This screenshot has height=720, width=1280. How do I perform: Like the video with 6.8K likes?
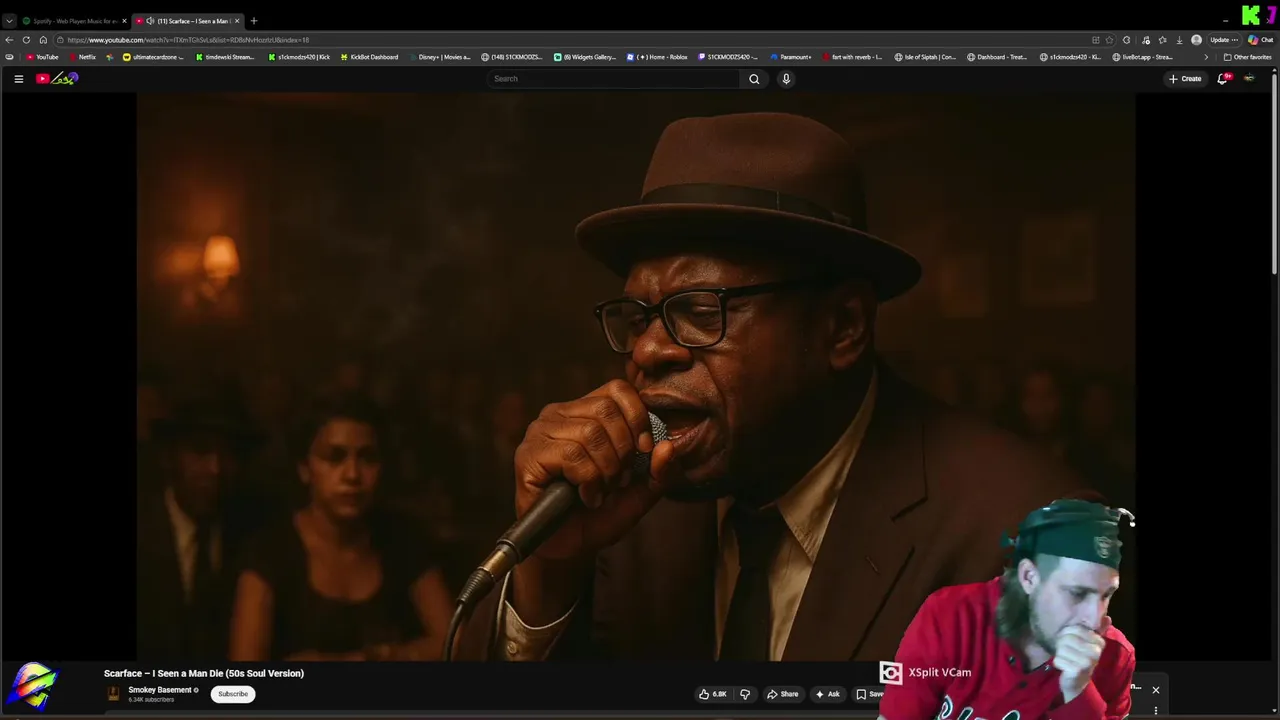[x=713, y=694]
